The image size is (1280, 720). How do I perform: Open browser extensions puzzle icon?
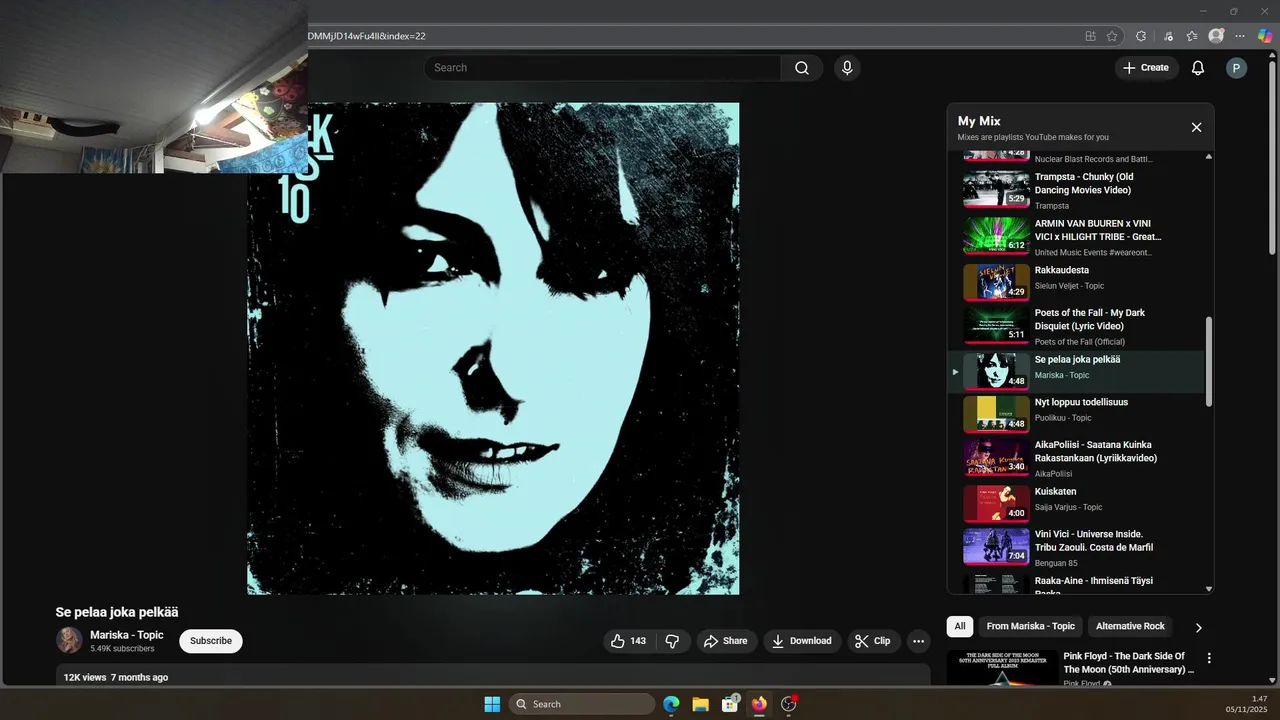(x=1141, y=36)
